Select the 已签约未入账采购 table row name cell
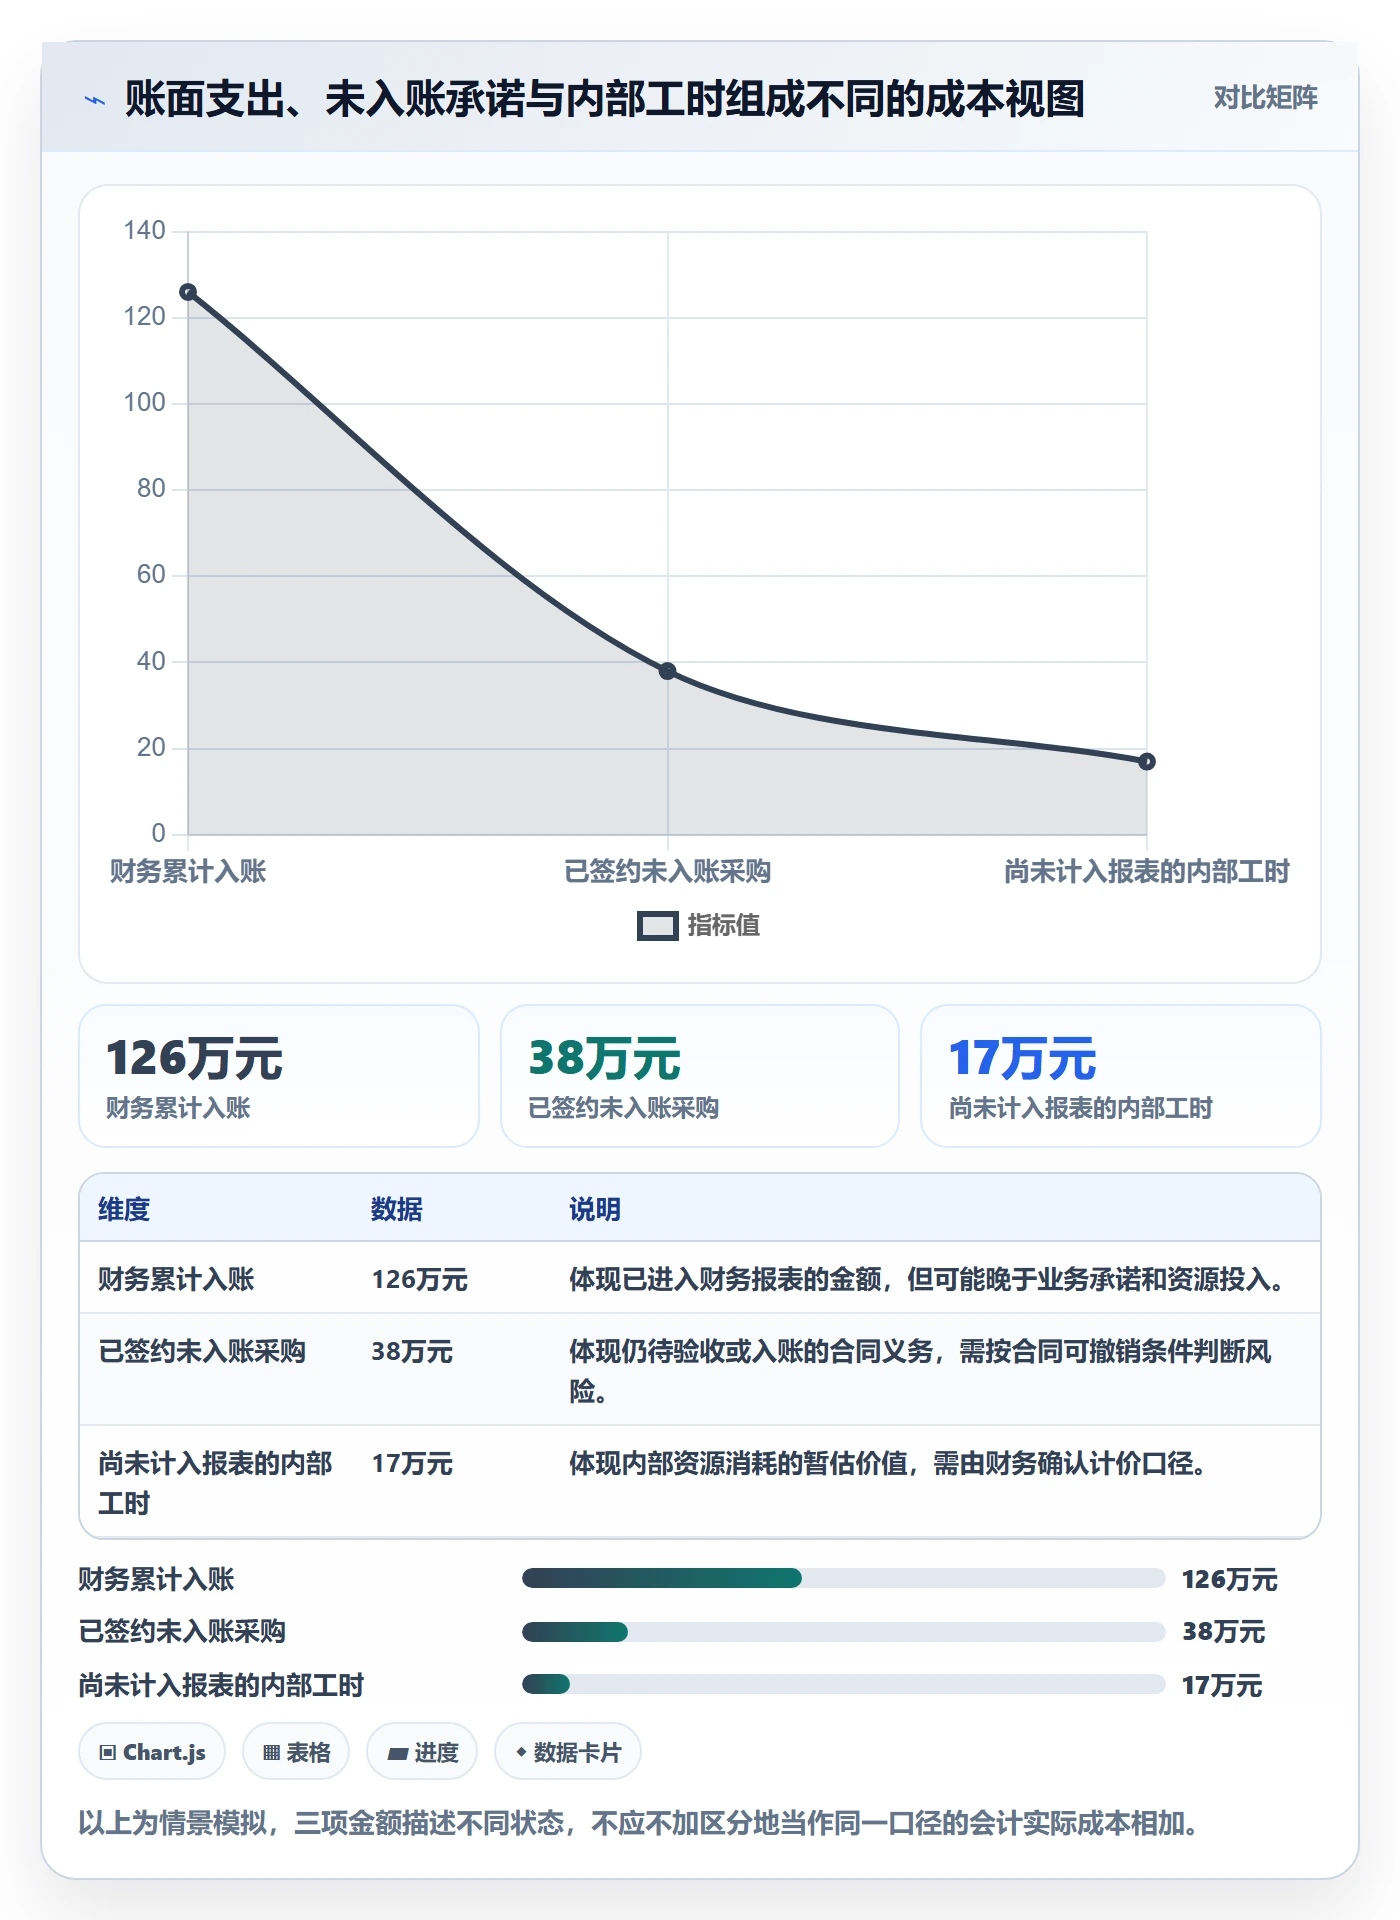The height and width of the screenshot is (1920, 1400). click(x=202, y=1351)
